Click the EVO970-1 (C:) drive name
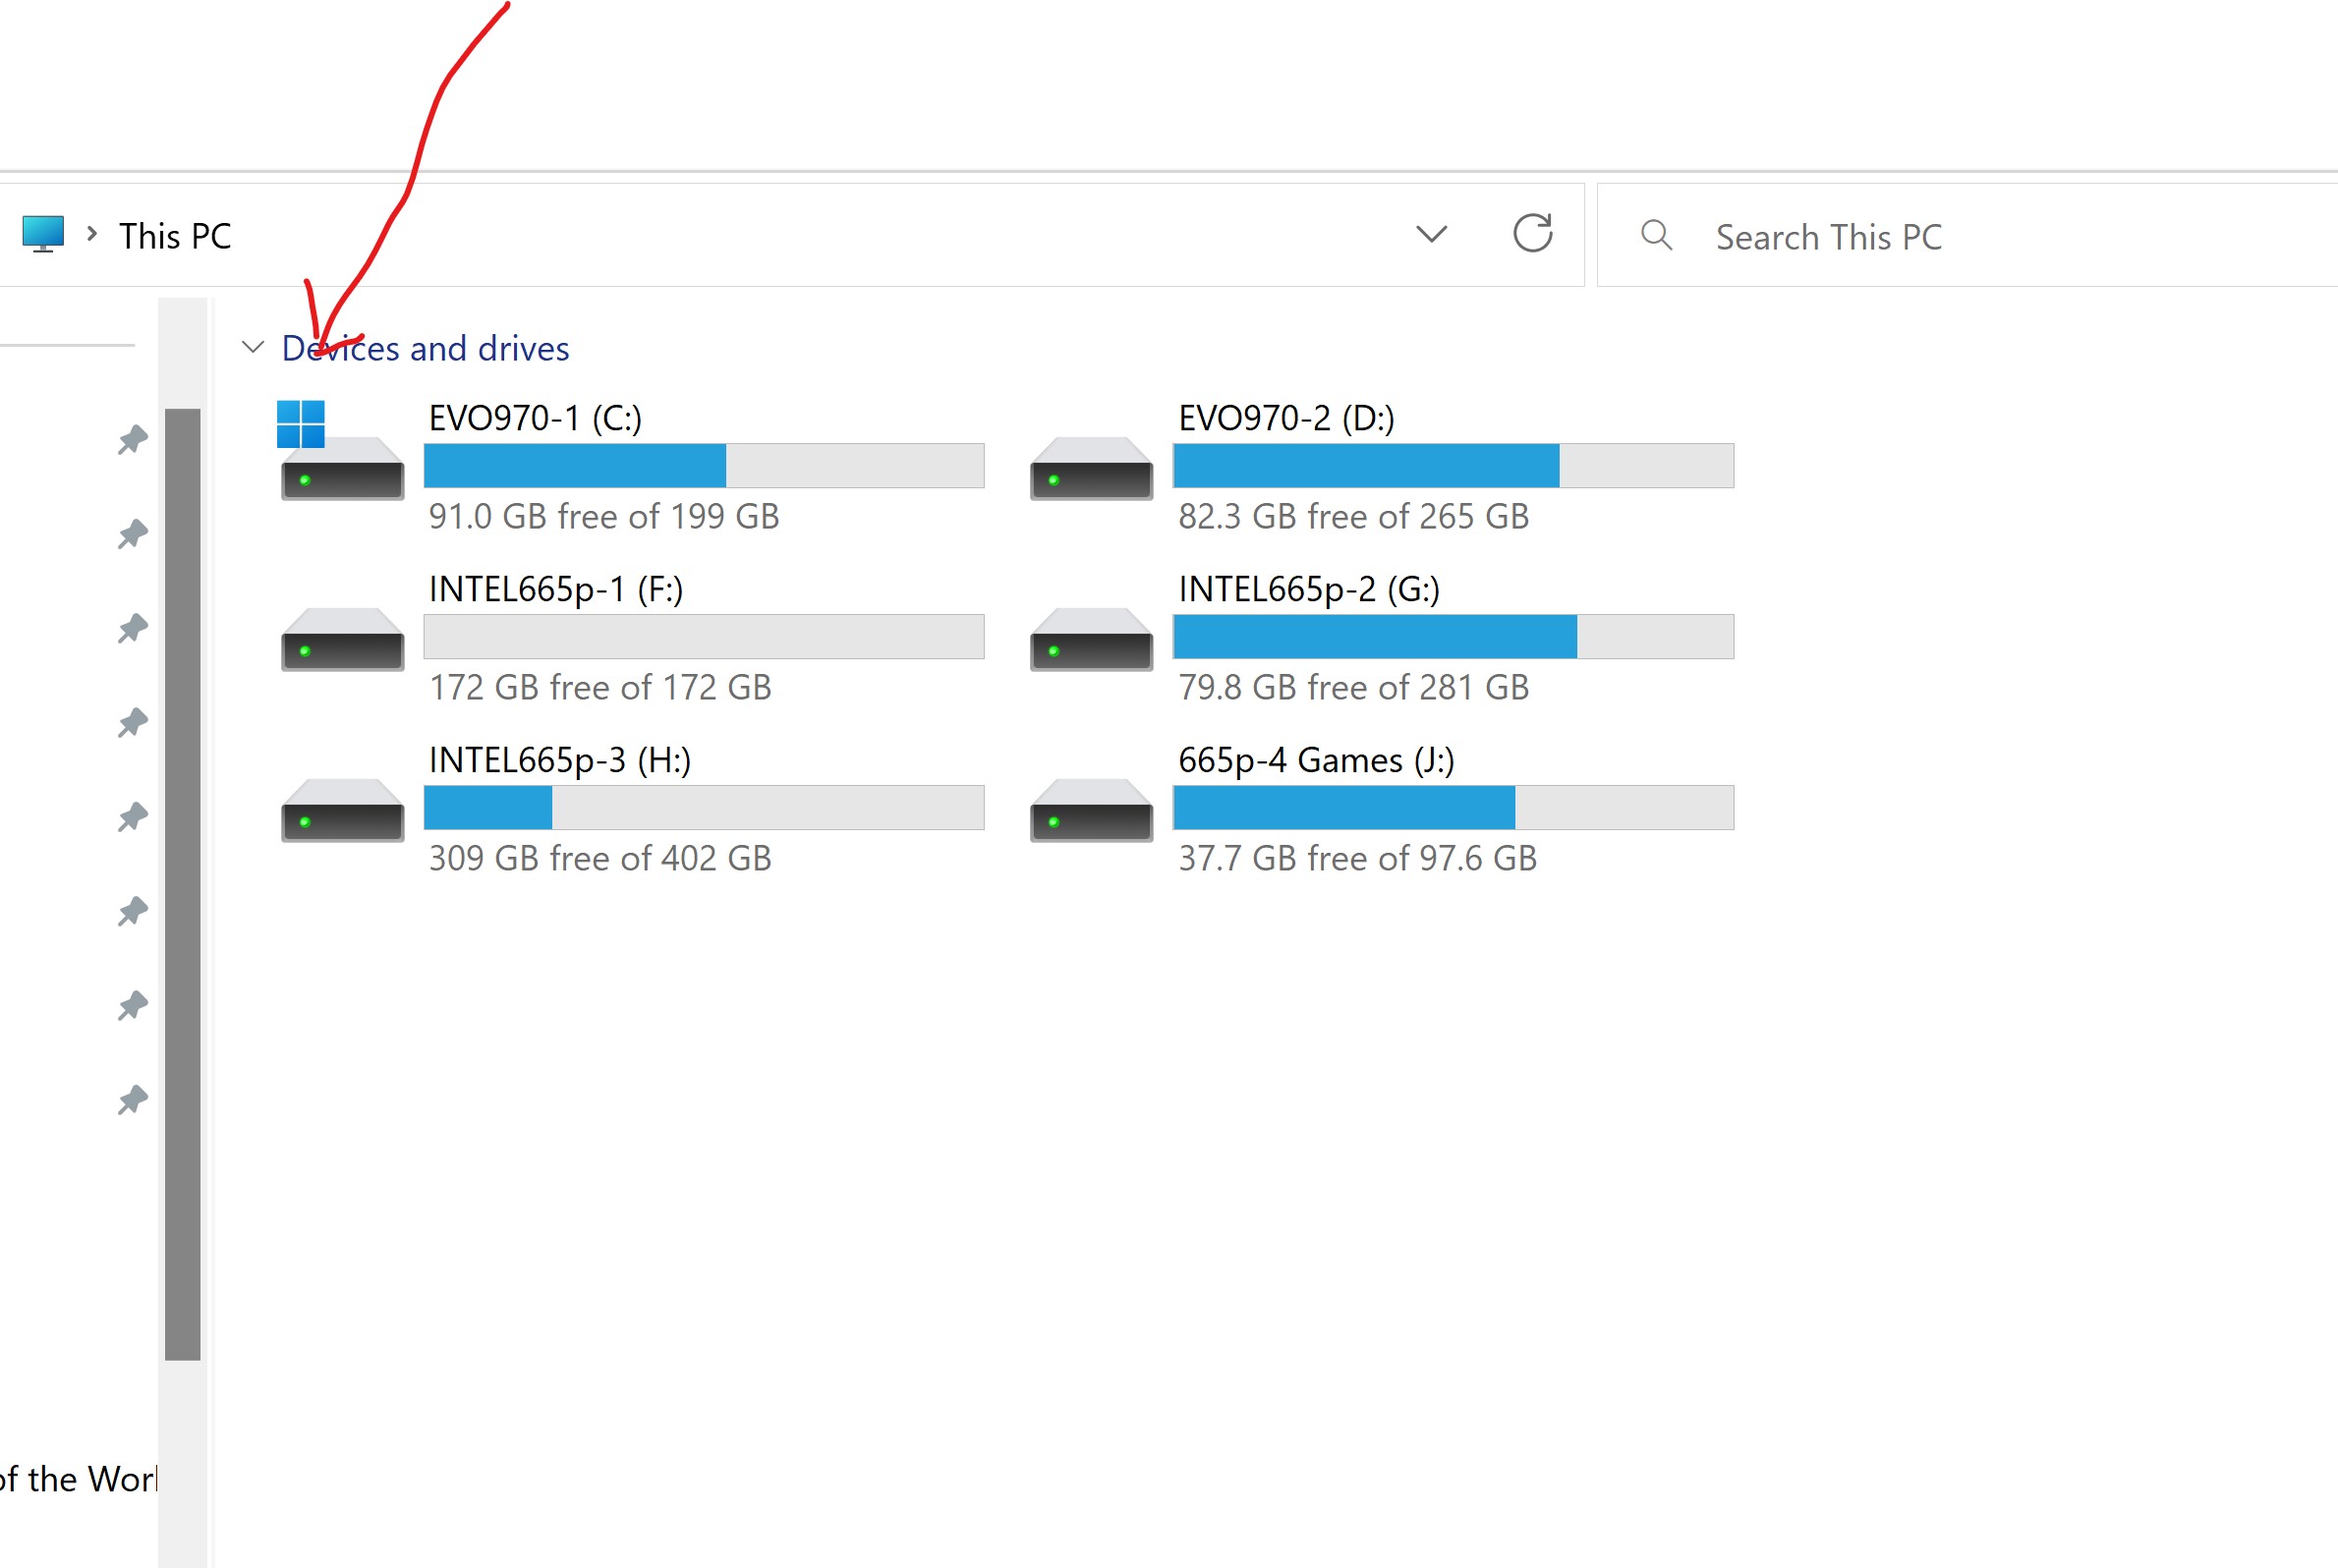 click(535, 418)
